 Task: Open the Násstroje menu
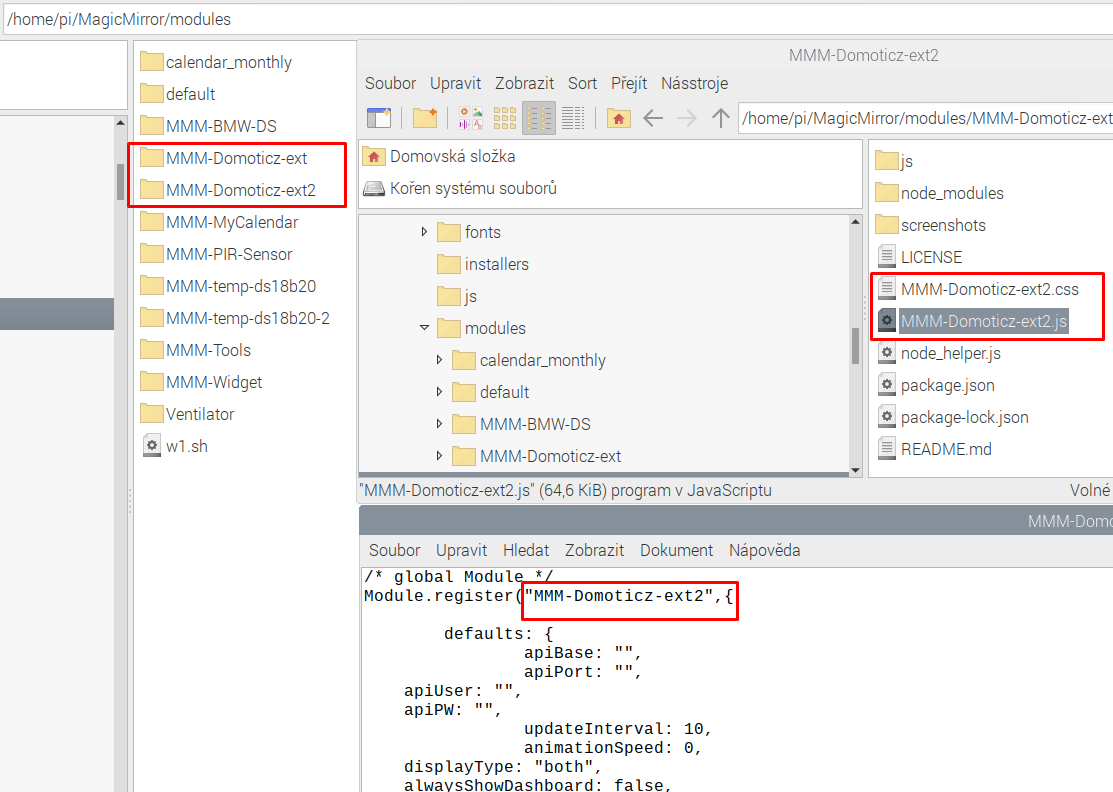(x=694, y=84)
